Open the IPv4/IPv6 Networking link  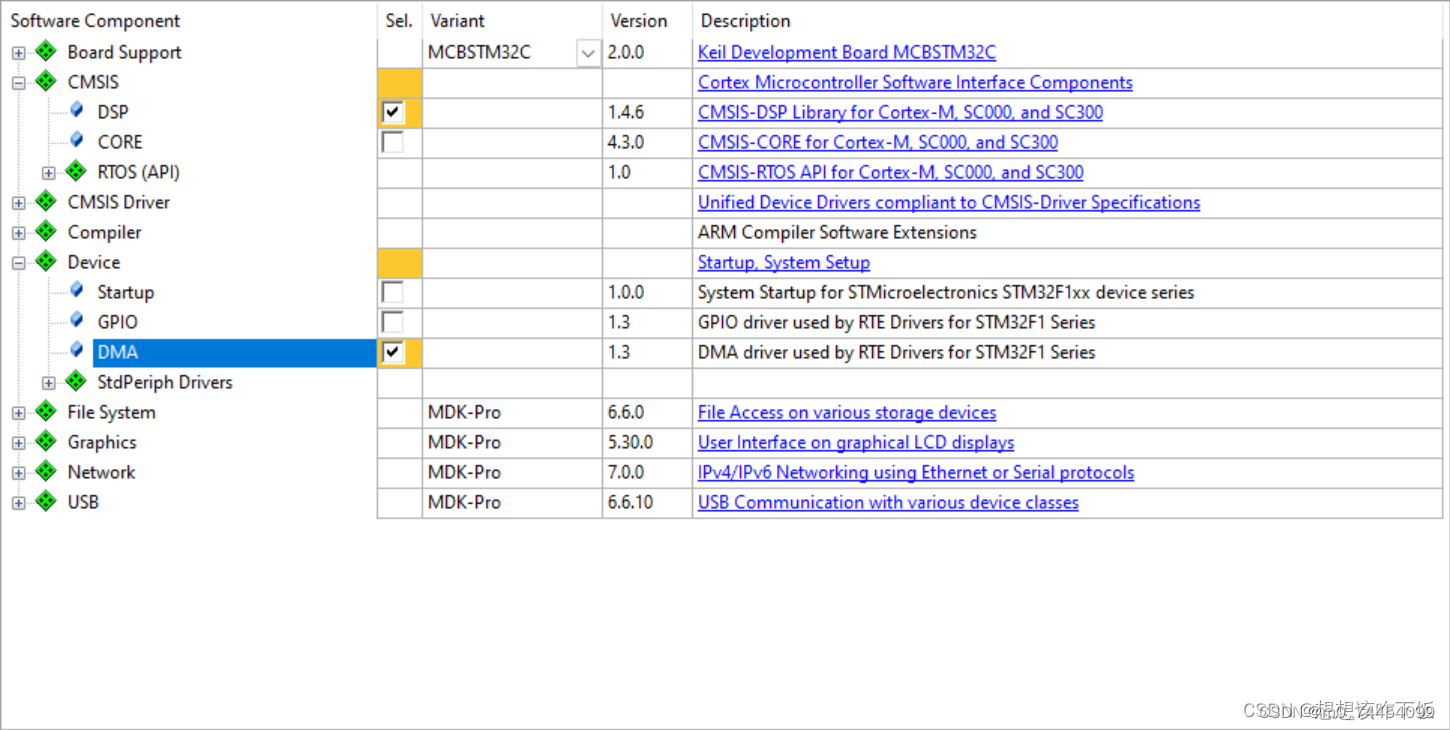click(x=916, y=472)
